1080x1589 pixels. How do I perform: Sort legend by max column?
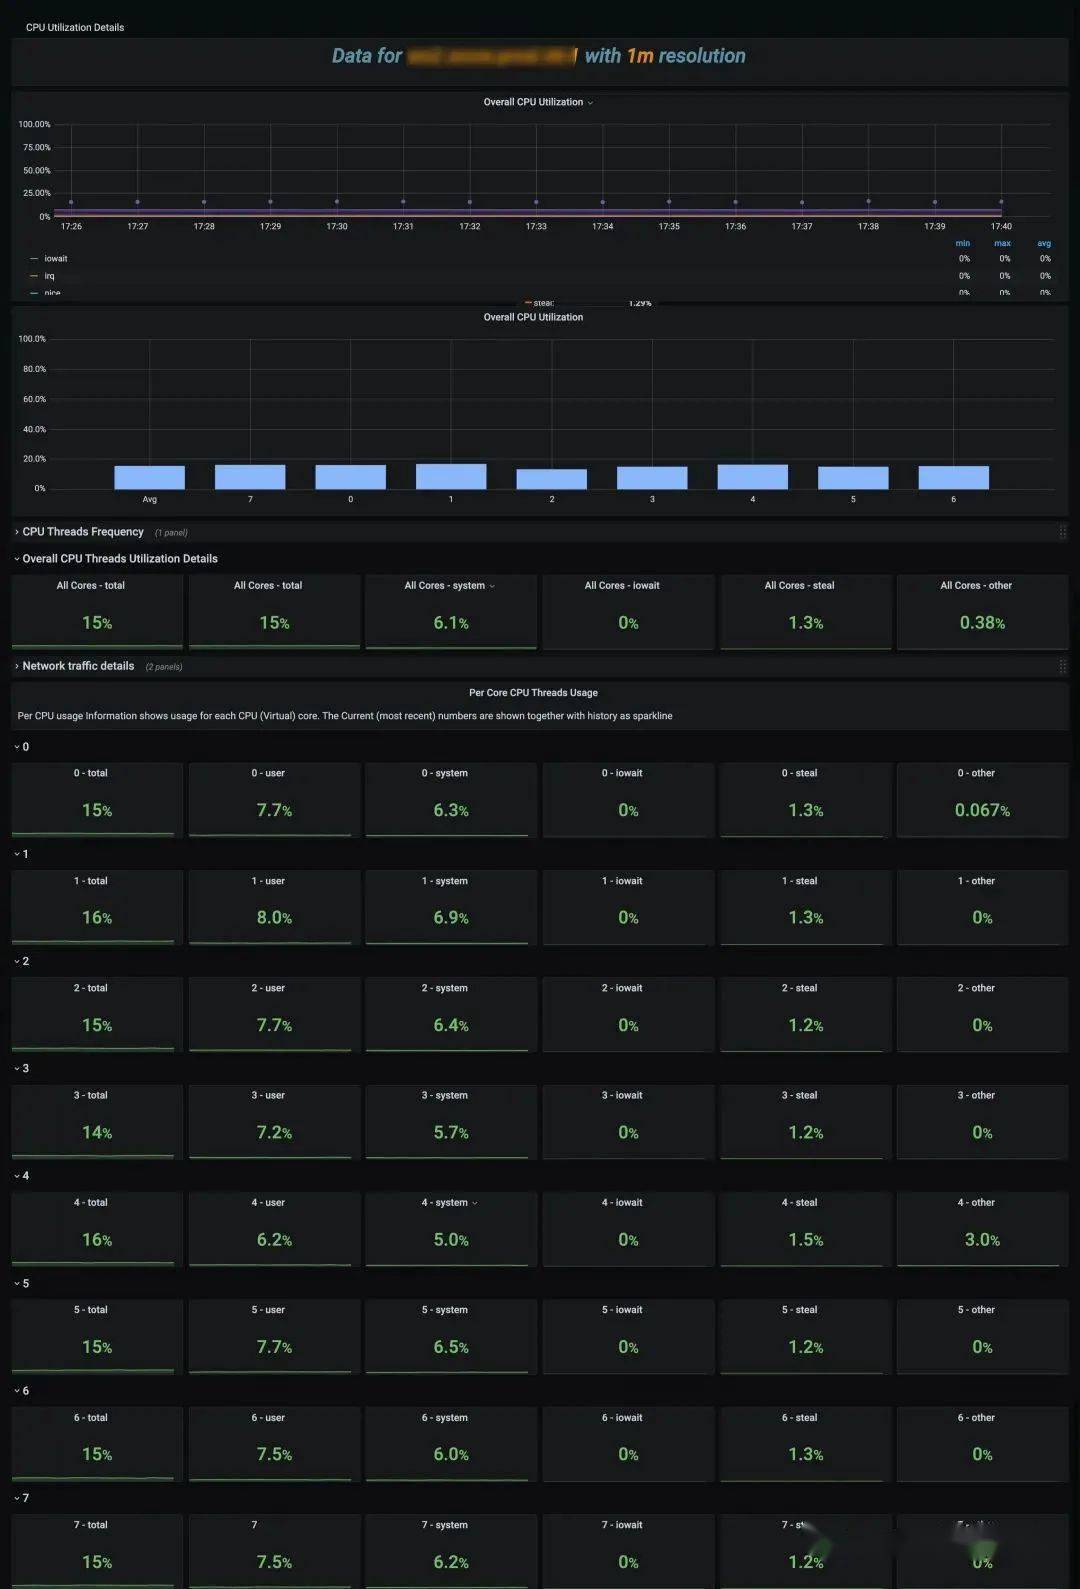[1003, 243]
